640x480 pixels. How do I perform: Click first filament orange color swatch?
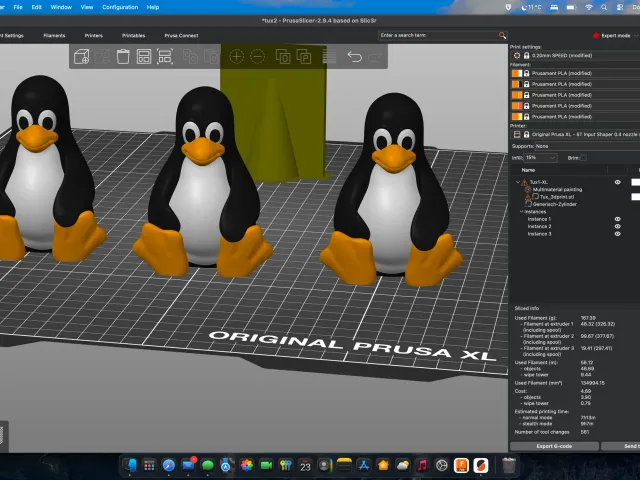[517, 73]
